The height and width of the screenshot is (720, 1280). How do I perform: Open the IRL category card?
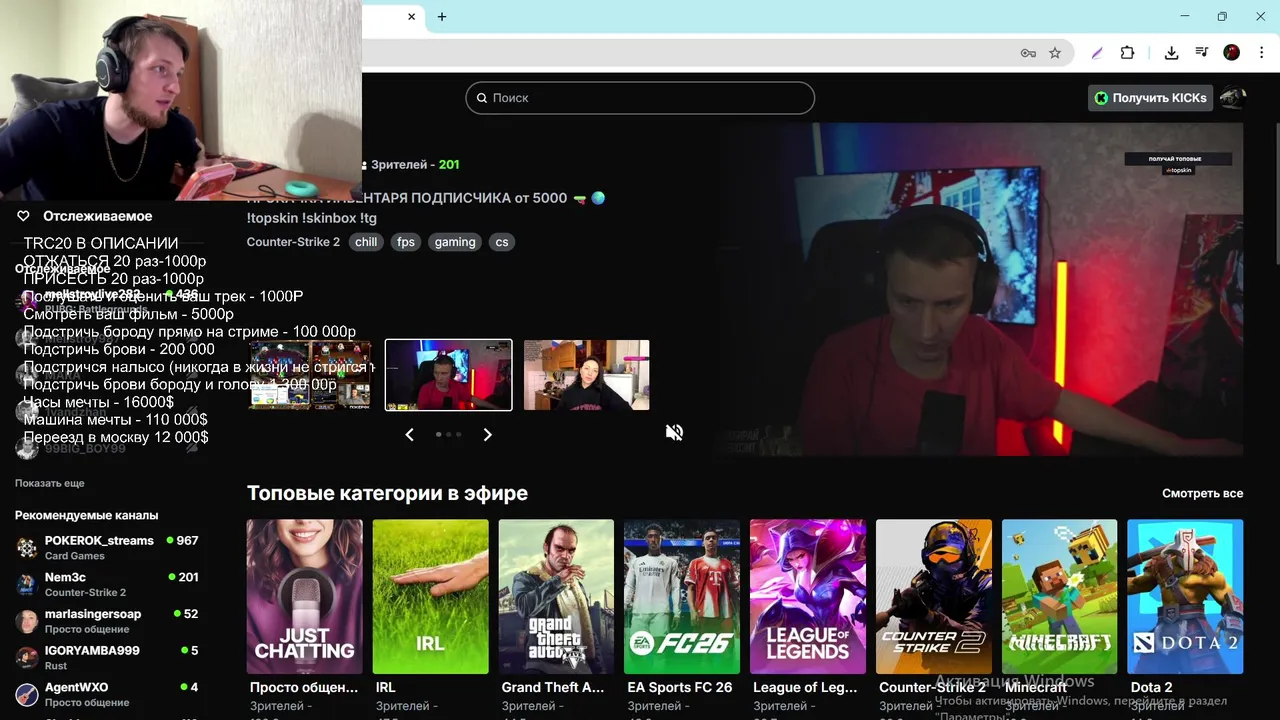[431, 596]
